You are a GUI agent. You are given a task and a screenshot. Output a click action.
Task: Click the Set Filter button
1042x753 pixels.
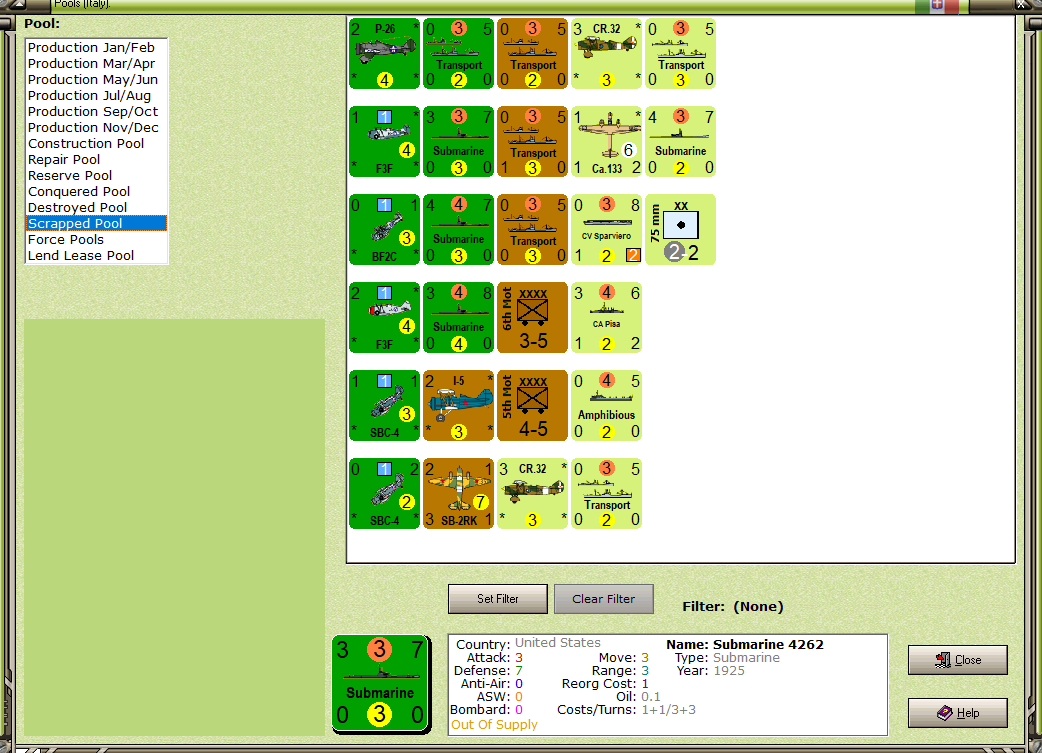point(498,599)
